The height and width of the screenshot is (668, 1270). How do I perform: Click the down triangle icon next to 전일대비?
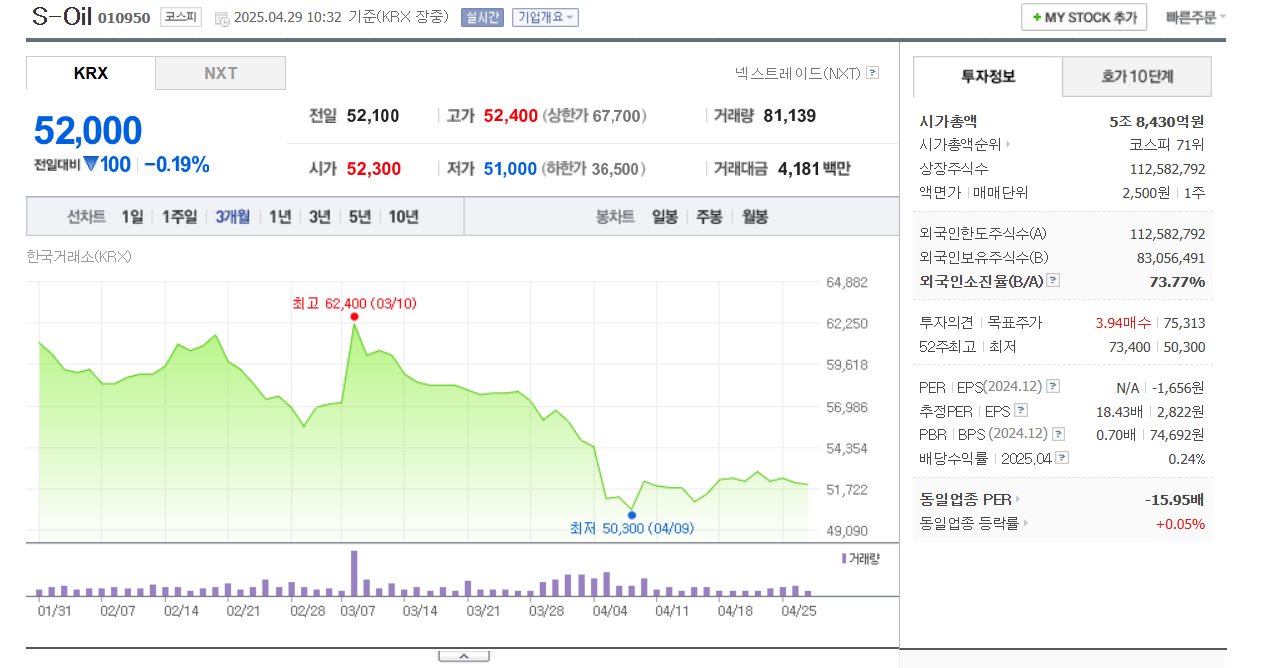[91, 164]
